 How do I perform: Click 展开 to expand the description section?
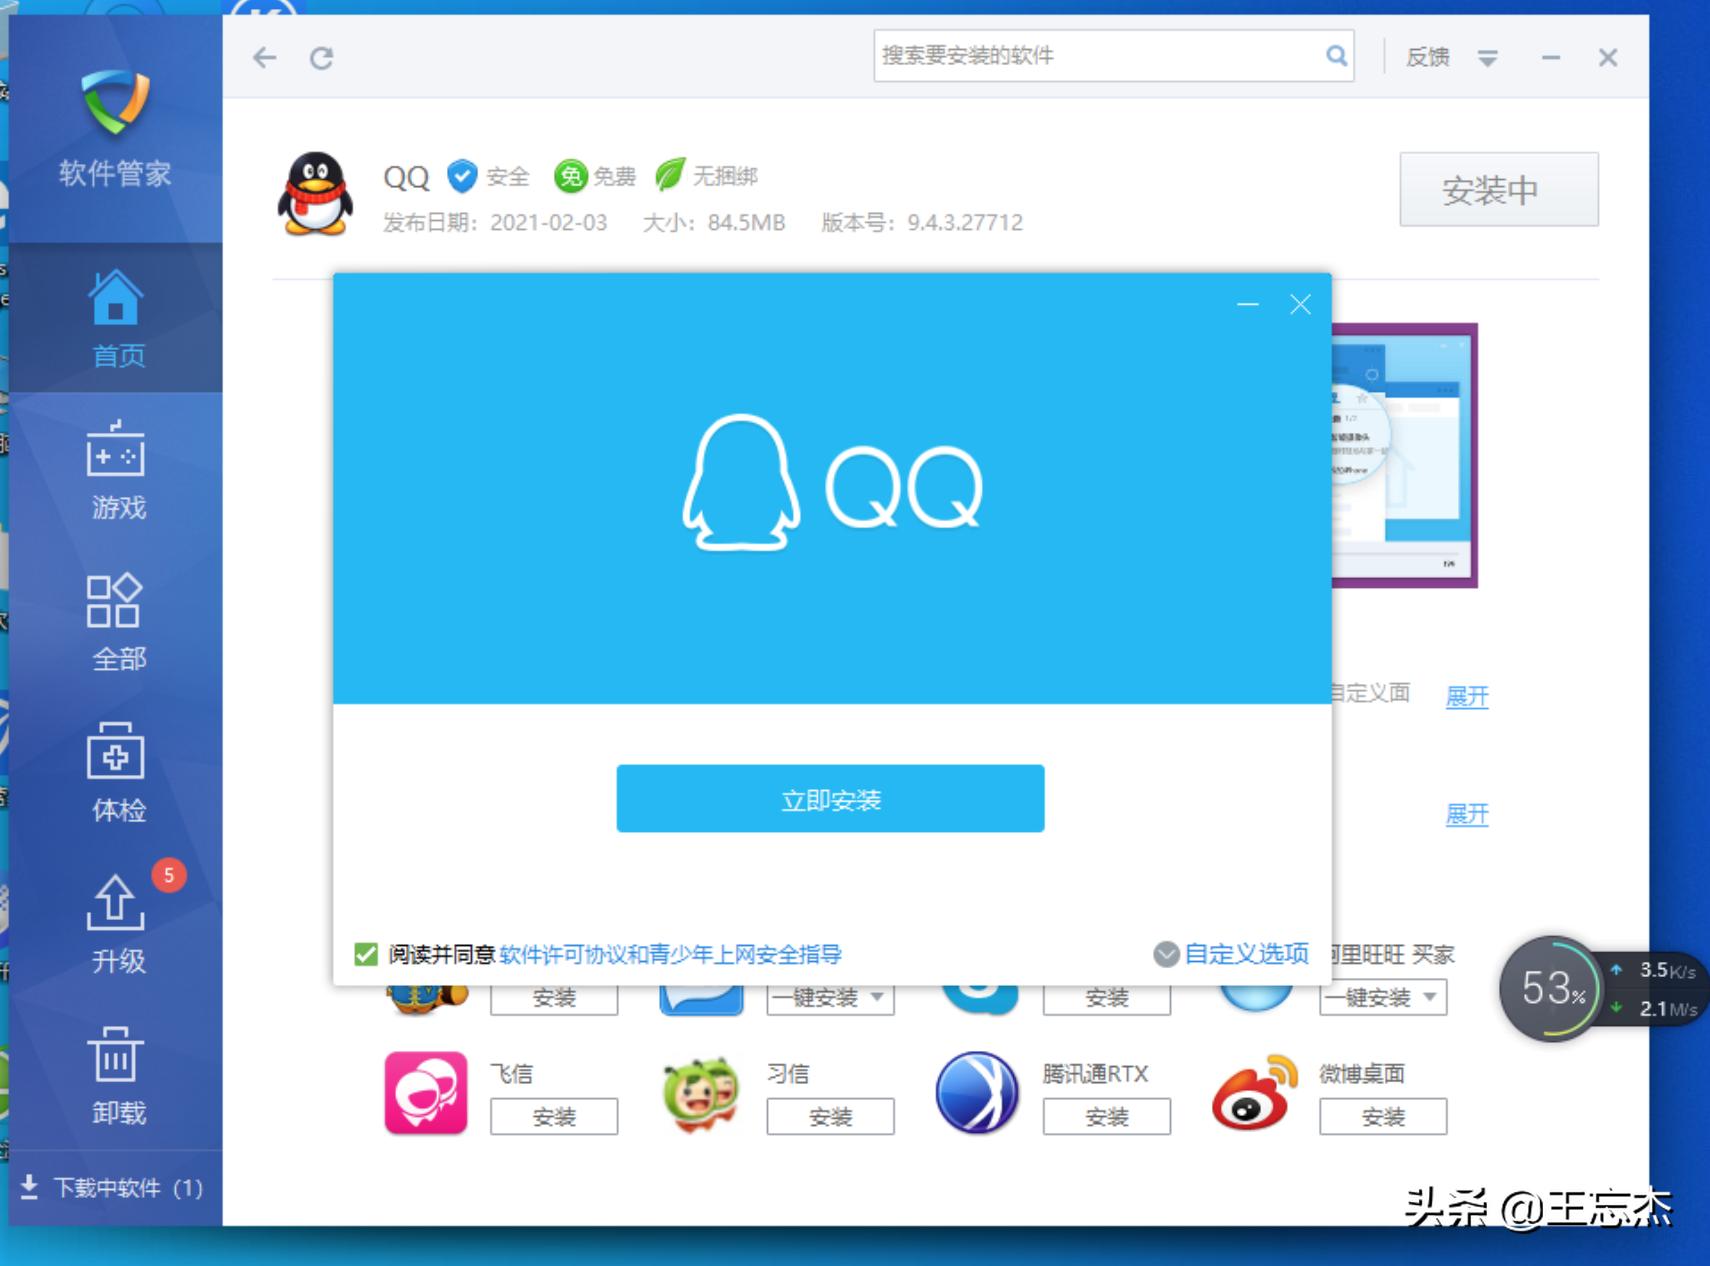click(1468, 697)
